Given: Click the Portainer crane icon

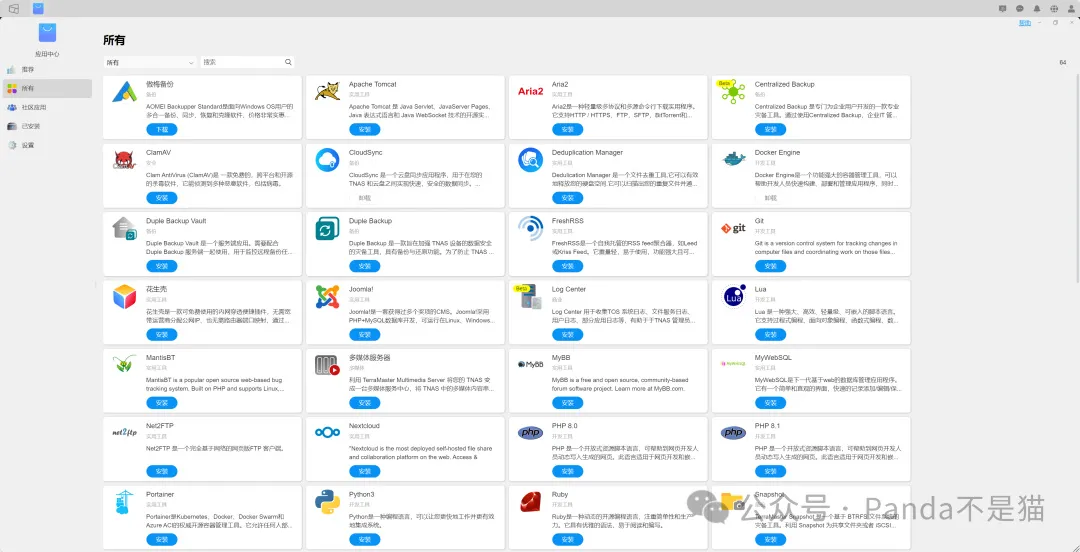Looking at the screenshot, I should pyautogui.click(x=125, y=502).
